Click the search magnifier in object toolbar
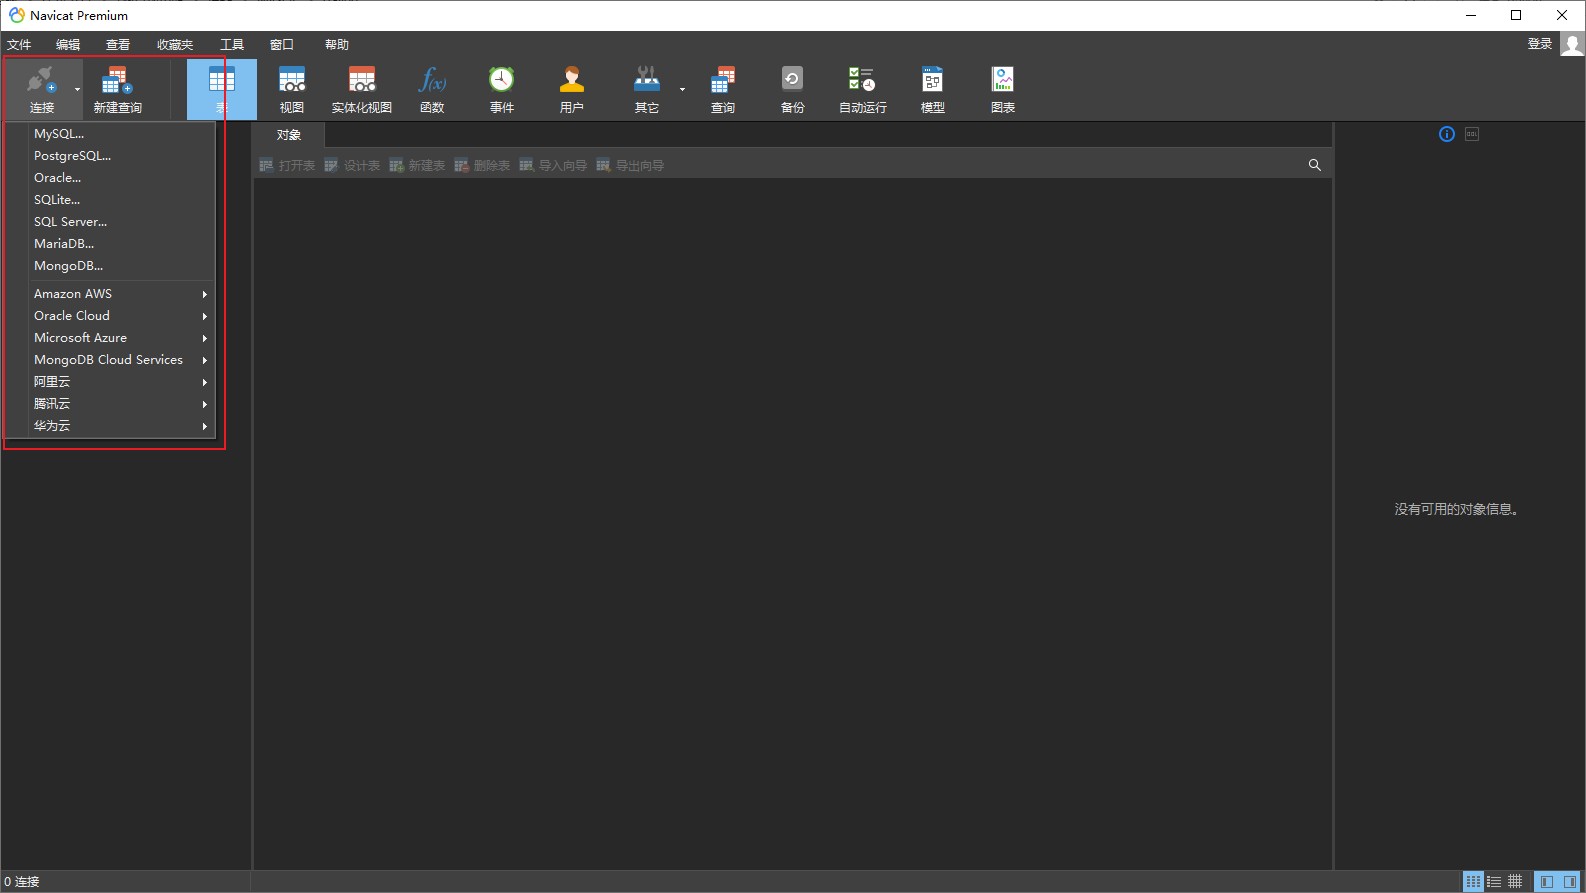1586x893 pixels. (1315, 165)
